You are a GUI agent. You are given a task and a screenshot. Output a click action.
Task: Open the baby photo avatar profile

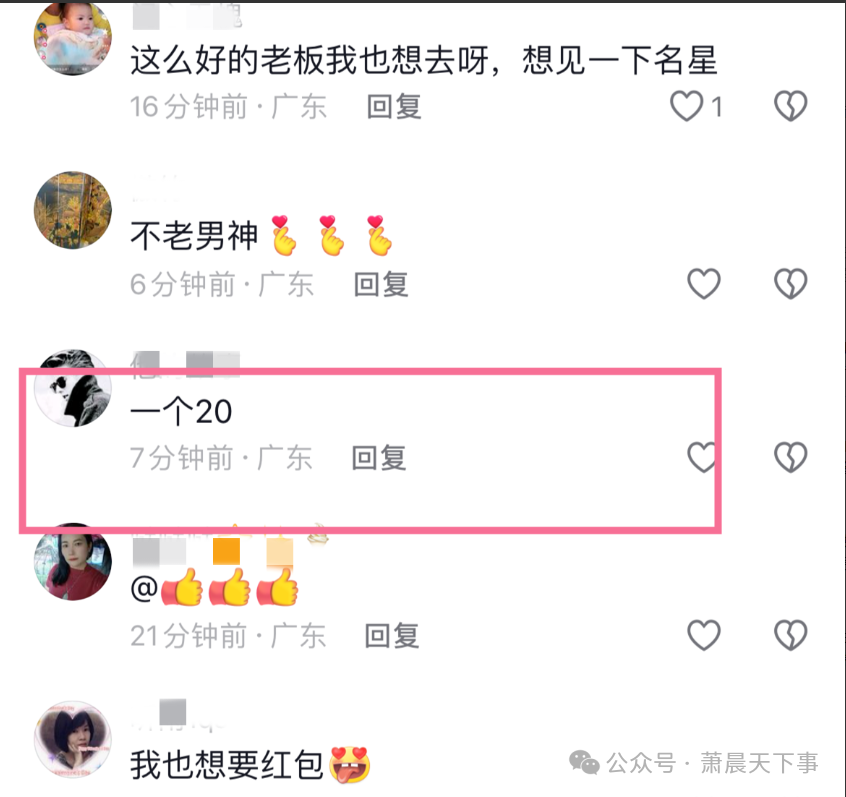[73, 38]
